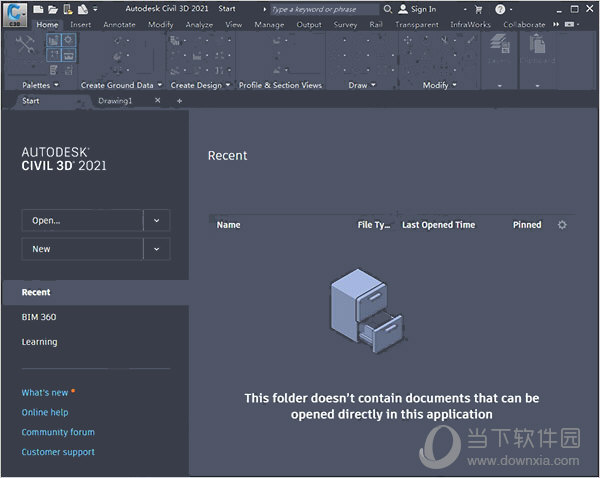Viewport: 600px width, 478px height.
Task: Expand the Create Ground Data panel
Action: 160,85
